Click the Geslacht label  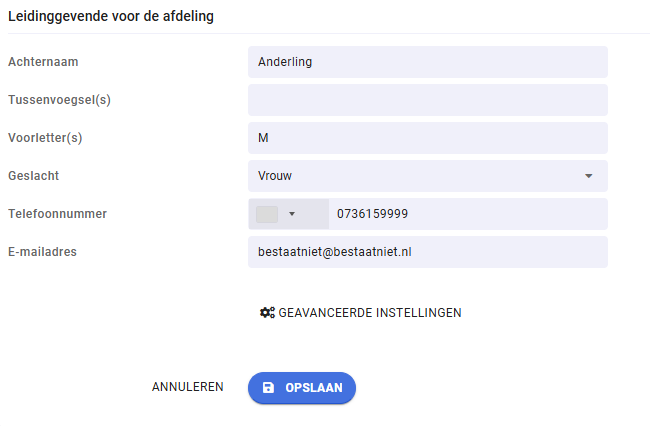[x=34, y=176]
